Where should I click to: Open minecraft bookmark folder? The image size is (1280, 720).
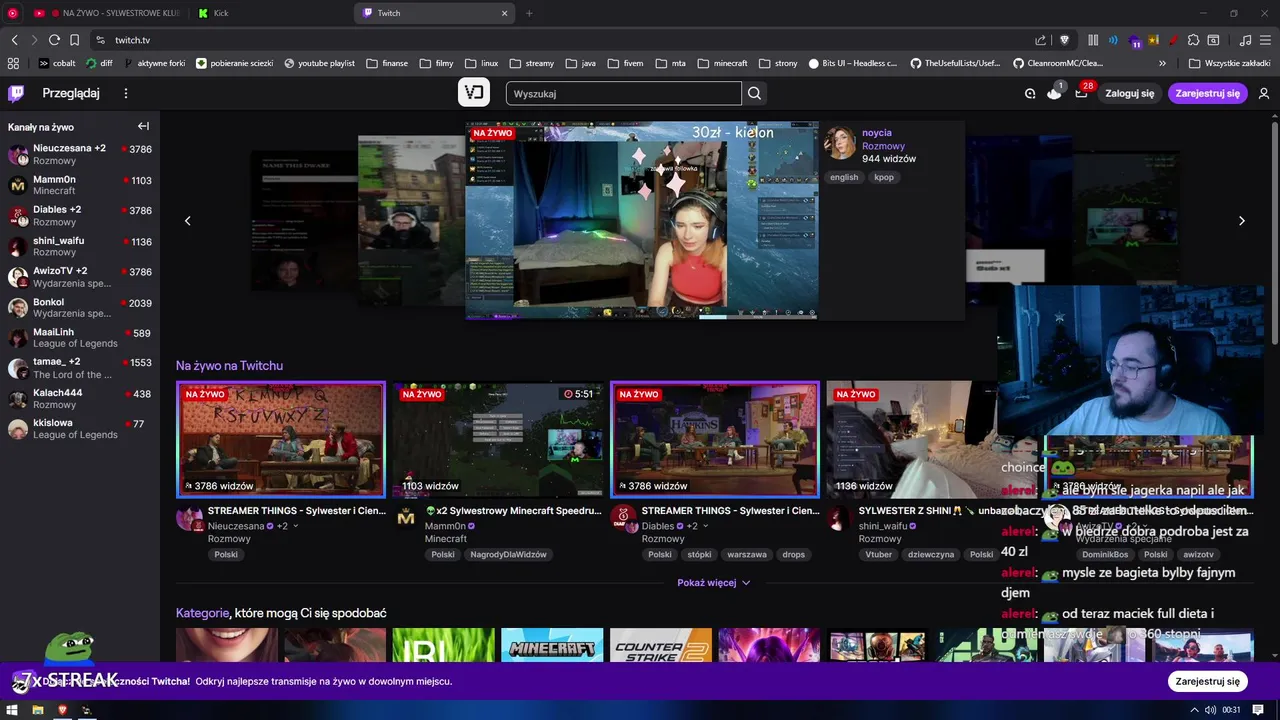coord(722,63)
